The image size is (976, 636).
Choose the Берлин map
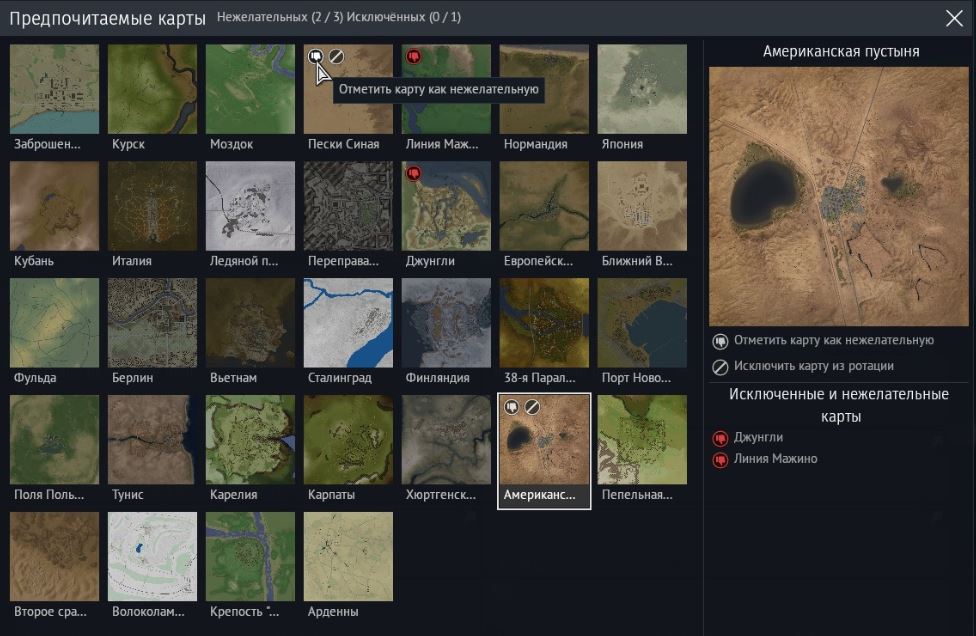click(x=152, y=323)
